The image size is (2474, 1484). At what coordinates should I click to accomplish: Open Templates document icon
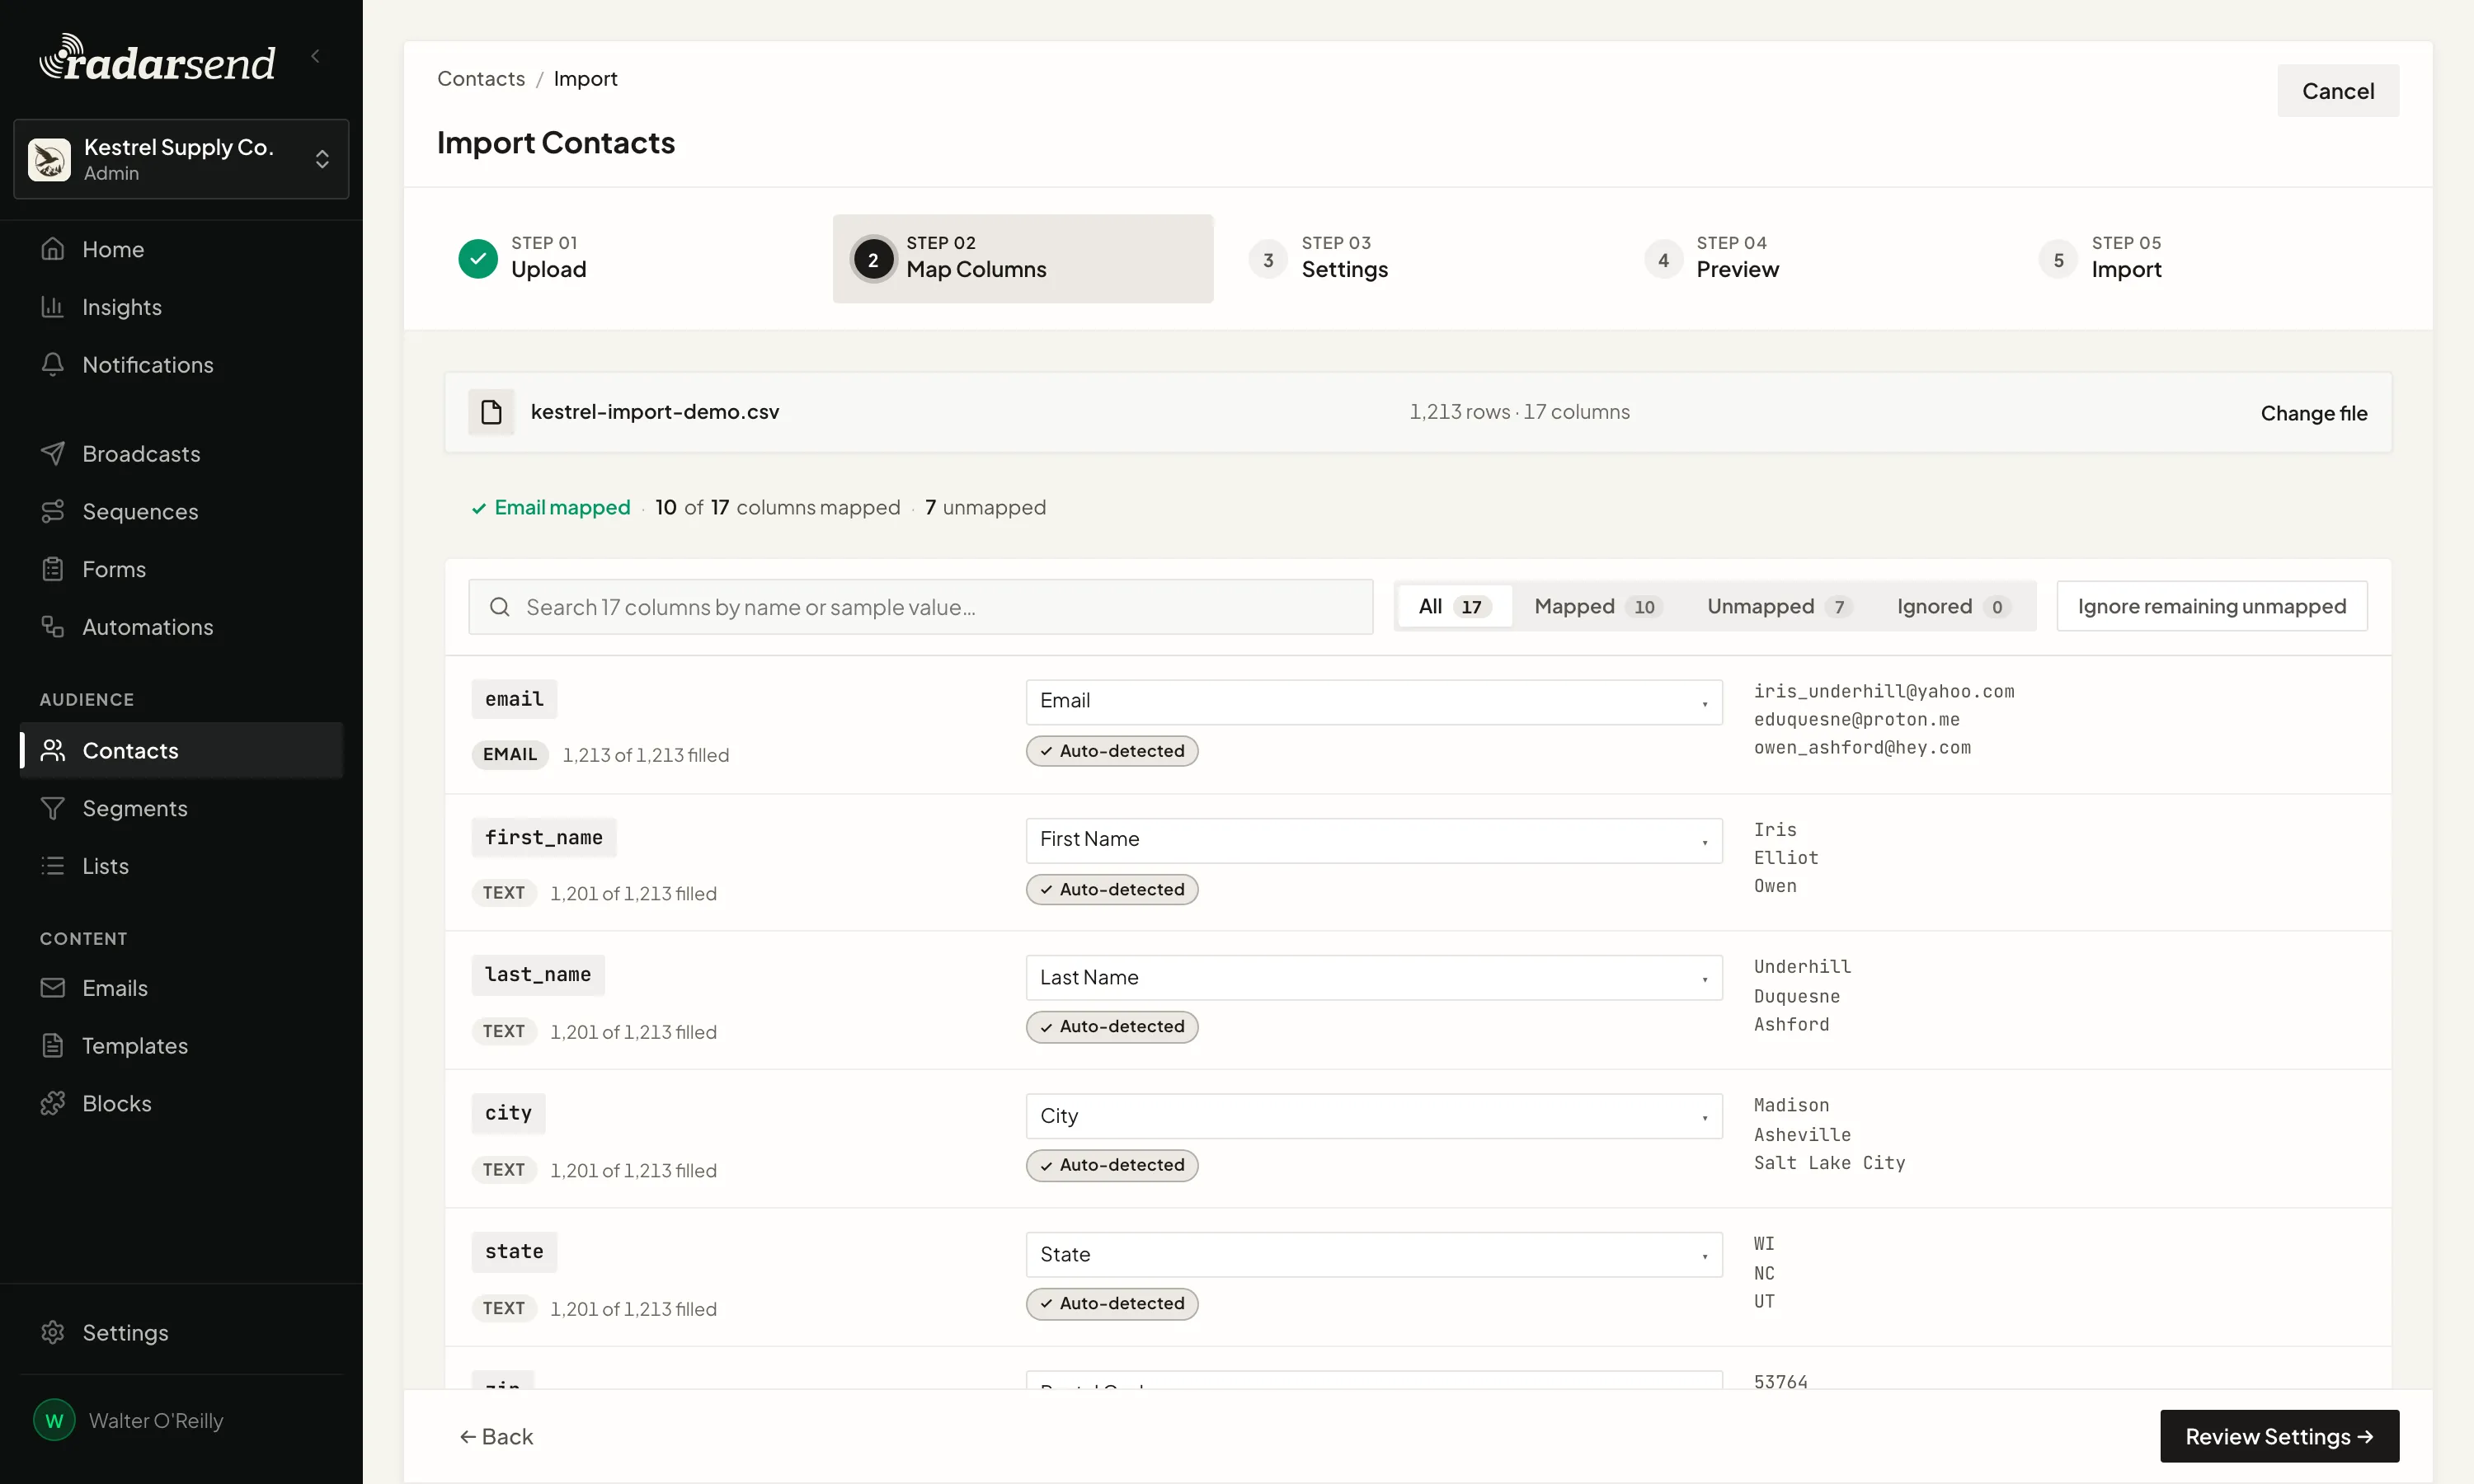[x=53, y=1046]
